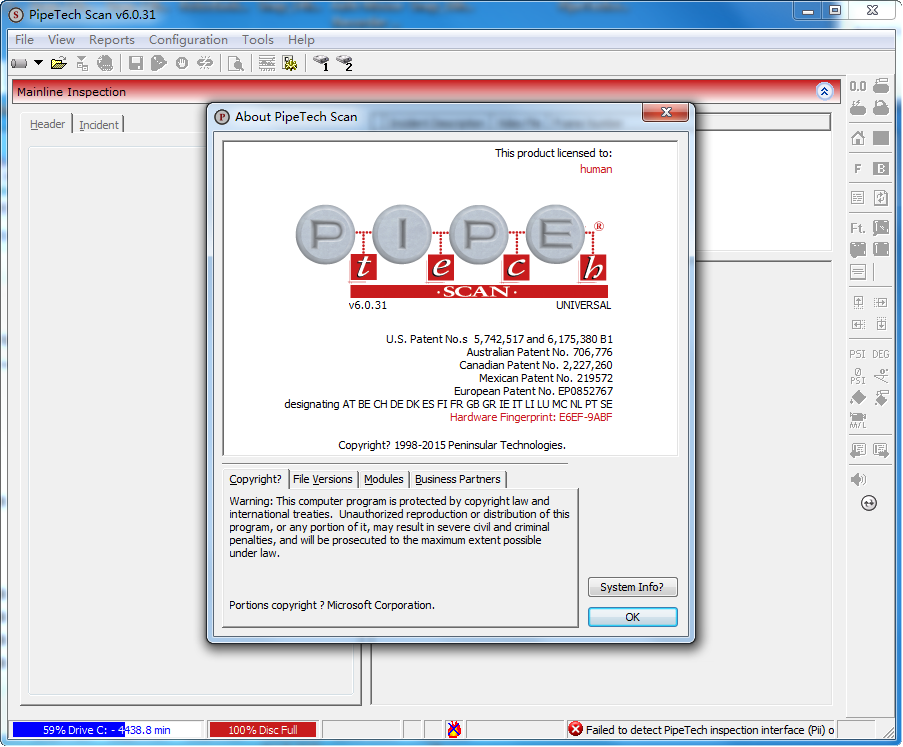Switch to the Modules tab
This screenshot has width=903, height=747.
pyautogui.click(x=384, y=479)
